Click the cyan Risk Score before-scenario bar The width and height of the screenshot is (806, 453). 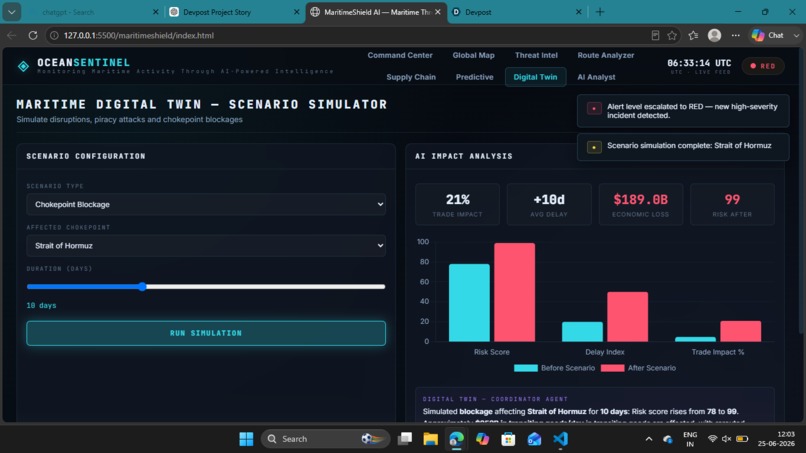point(469,303)
